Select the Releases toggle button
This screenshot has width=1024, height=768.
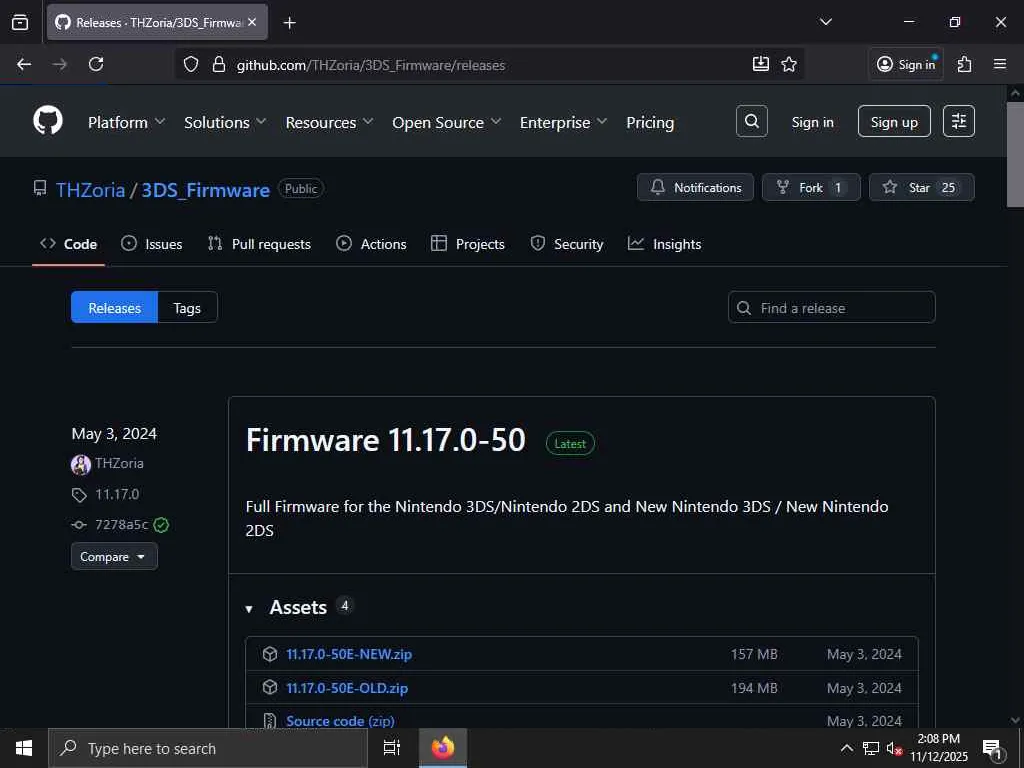[x=114, y=308]
